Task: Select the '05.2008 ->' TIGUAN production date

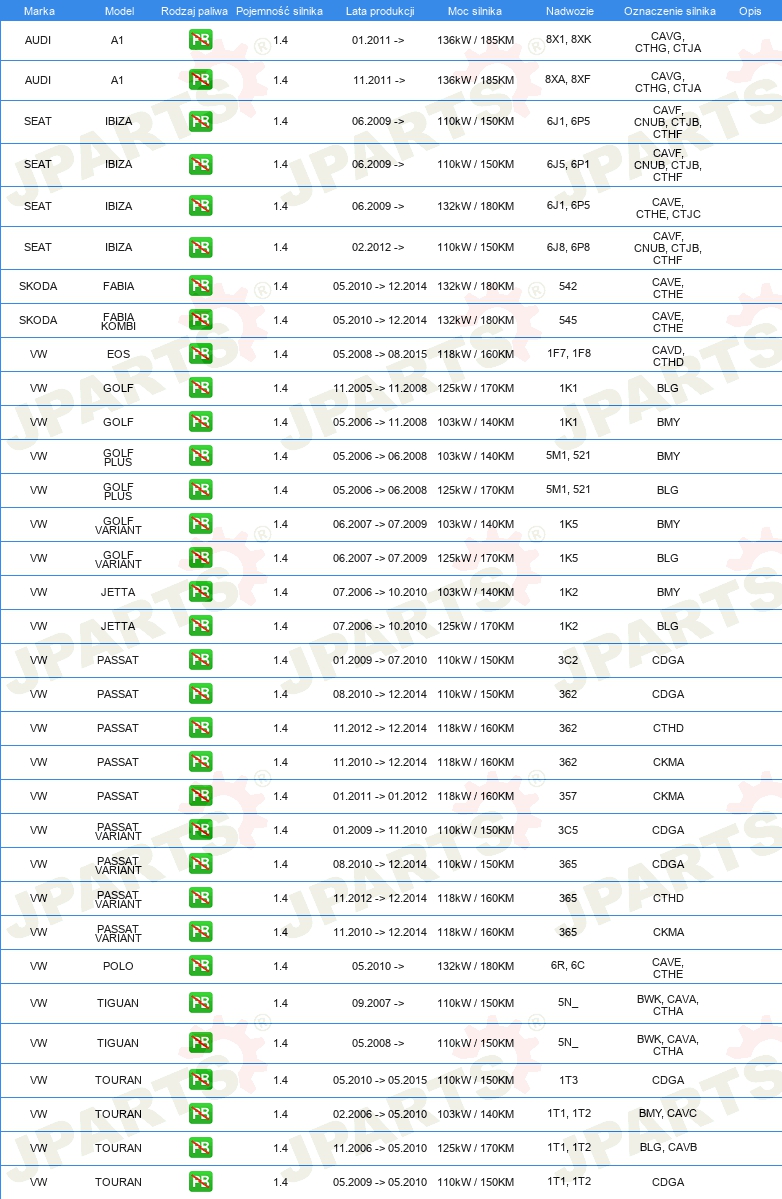Action: click(378, 1043)
